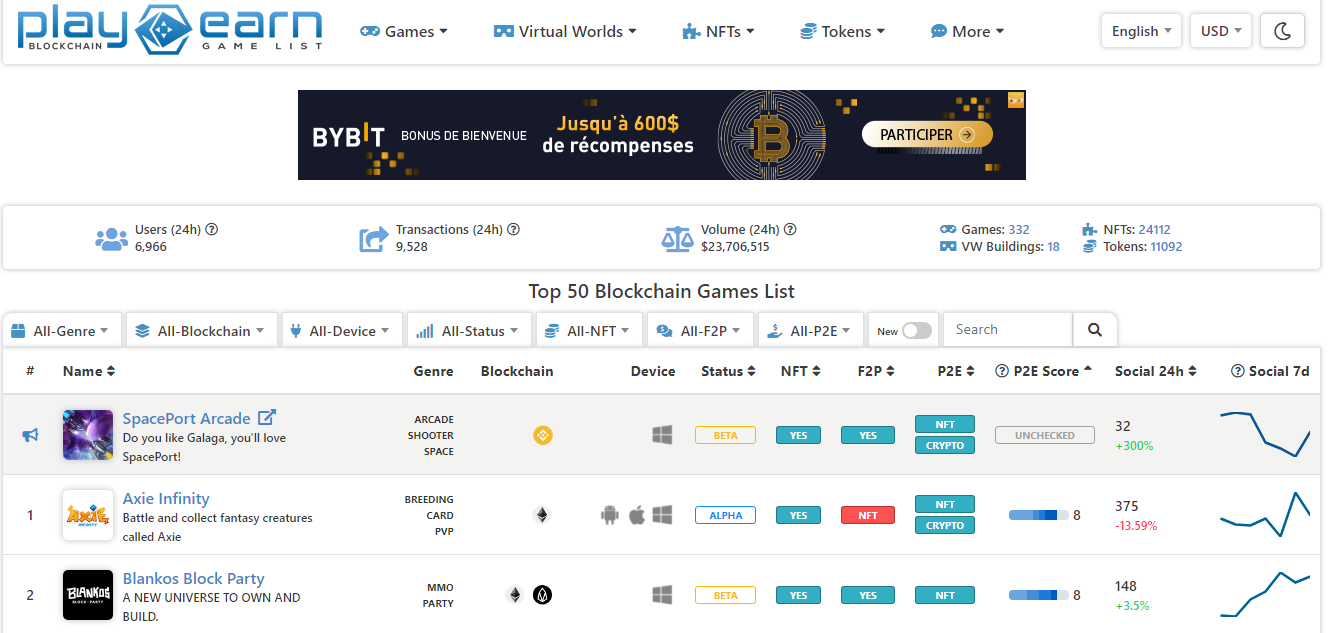Image resolution: width=1334 pixels, height=633 pixels.
Task: Click the Tokens count 11092 link
Action: pyautogui.click(x=1166, y=247)
